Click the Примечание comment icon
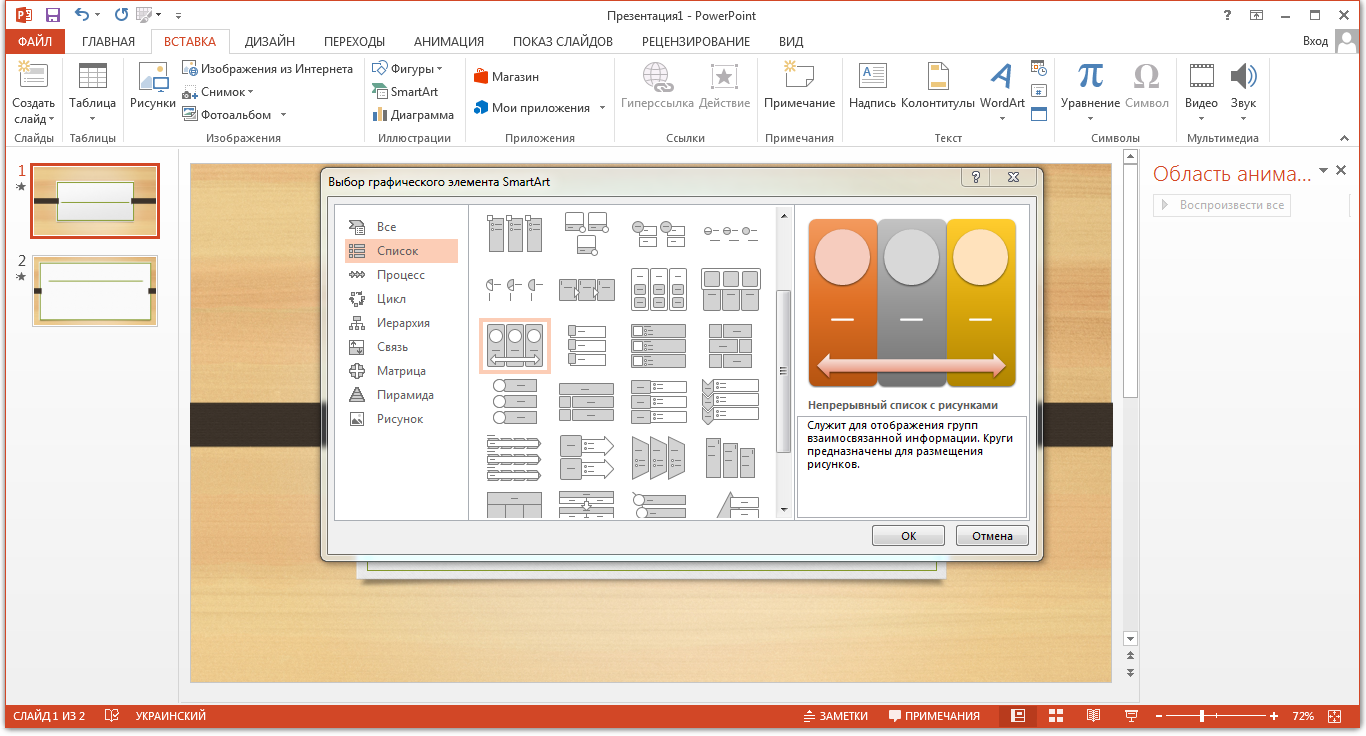 click(799, 78)
